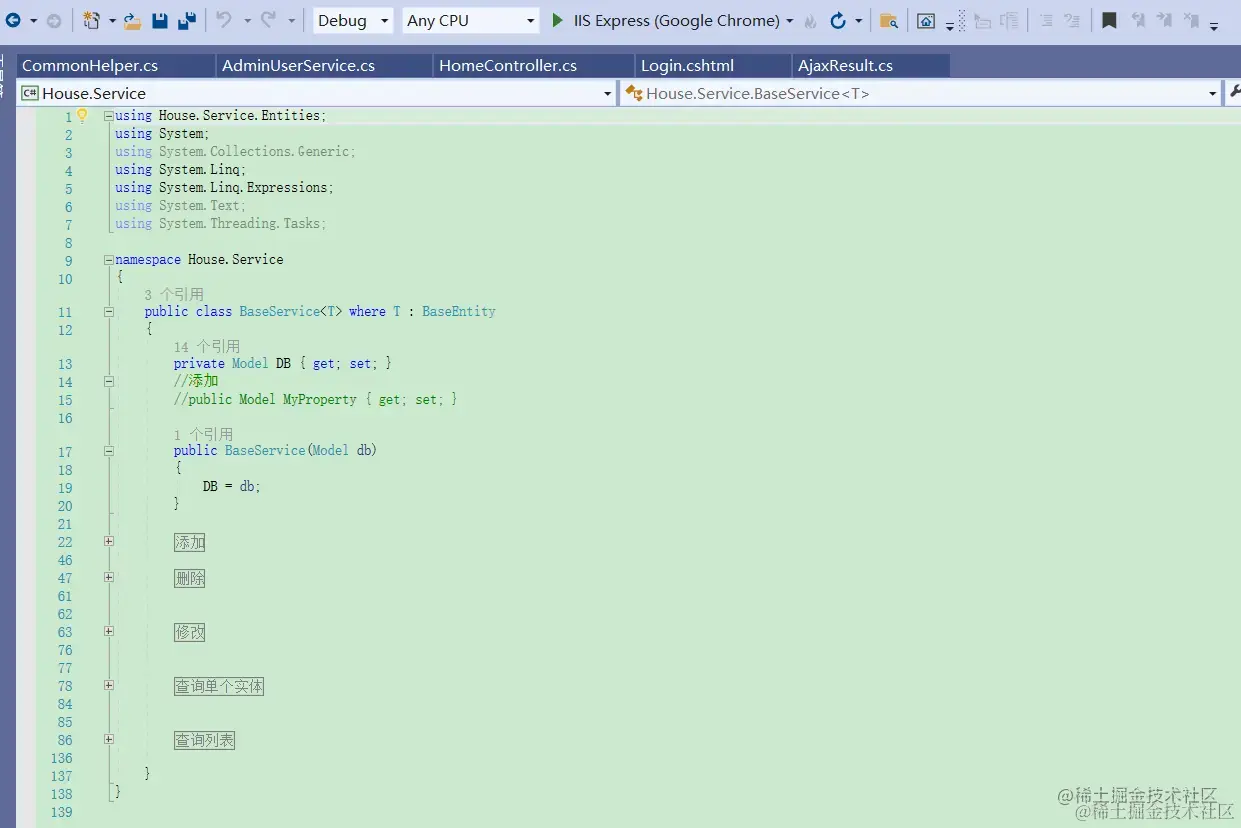
Task: Click the collapsed 查询单个实体 region box
Action: pyautogui.click(x=219, y=686)
